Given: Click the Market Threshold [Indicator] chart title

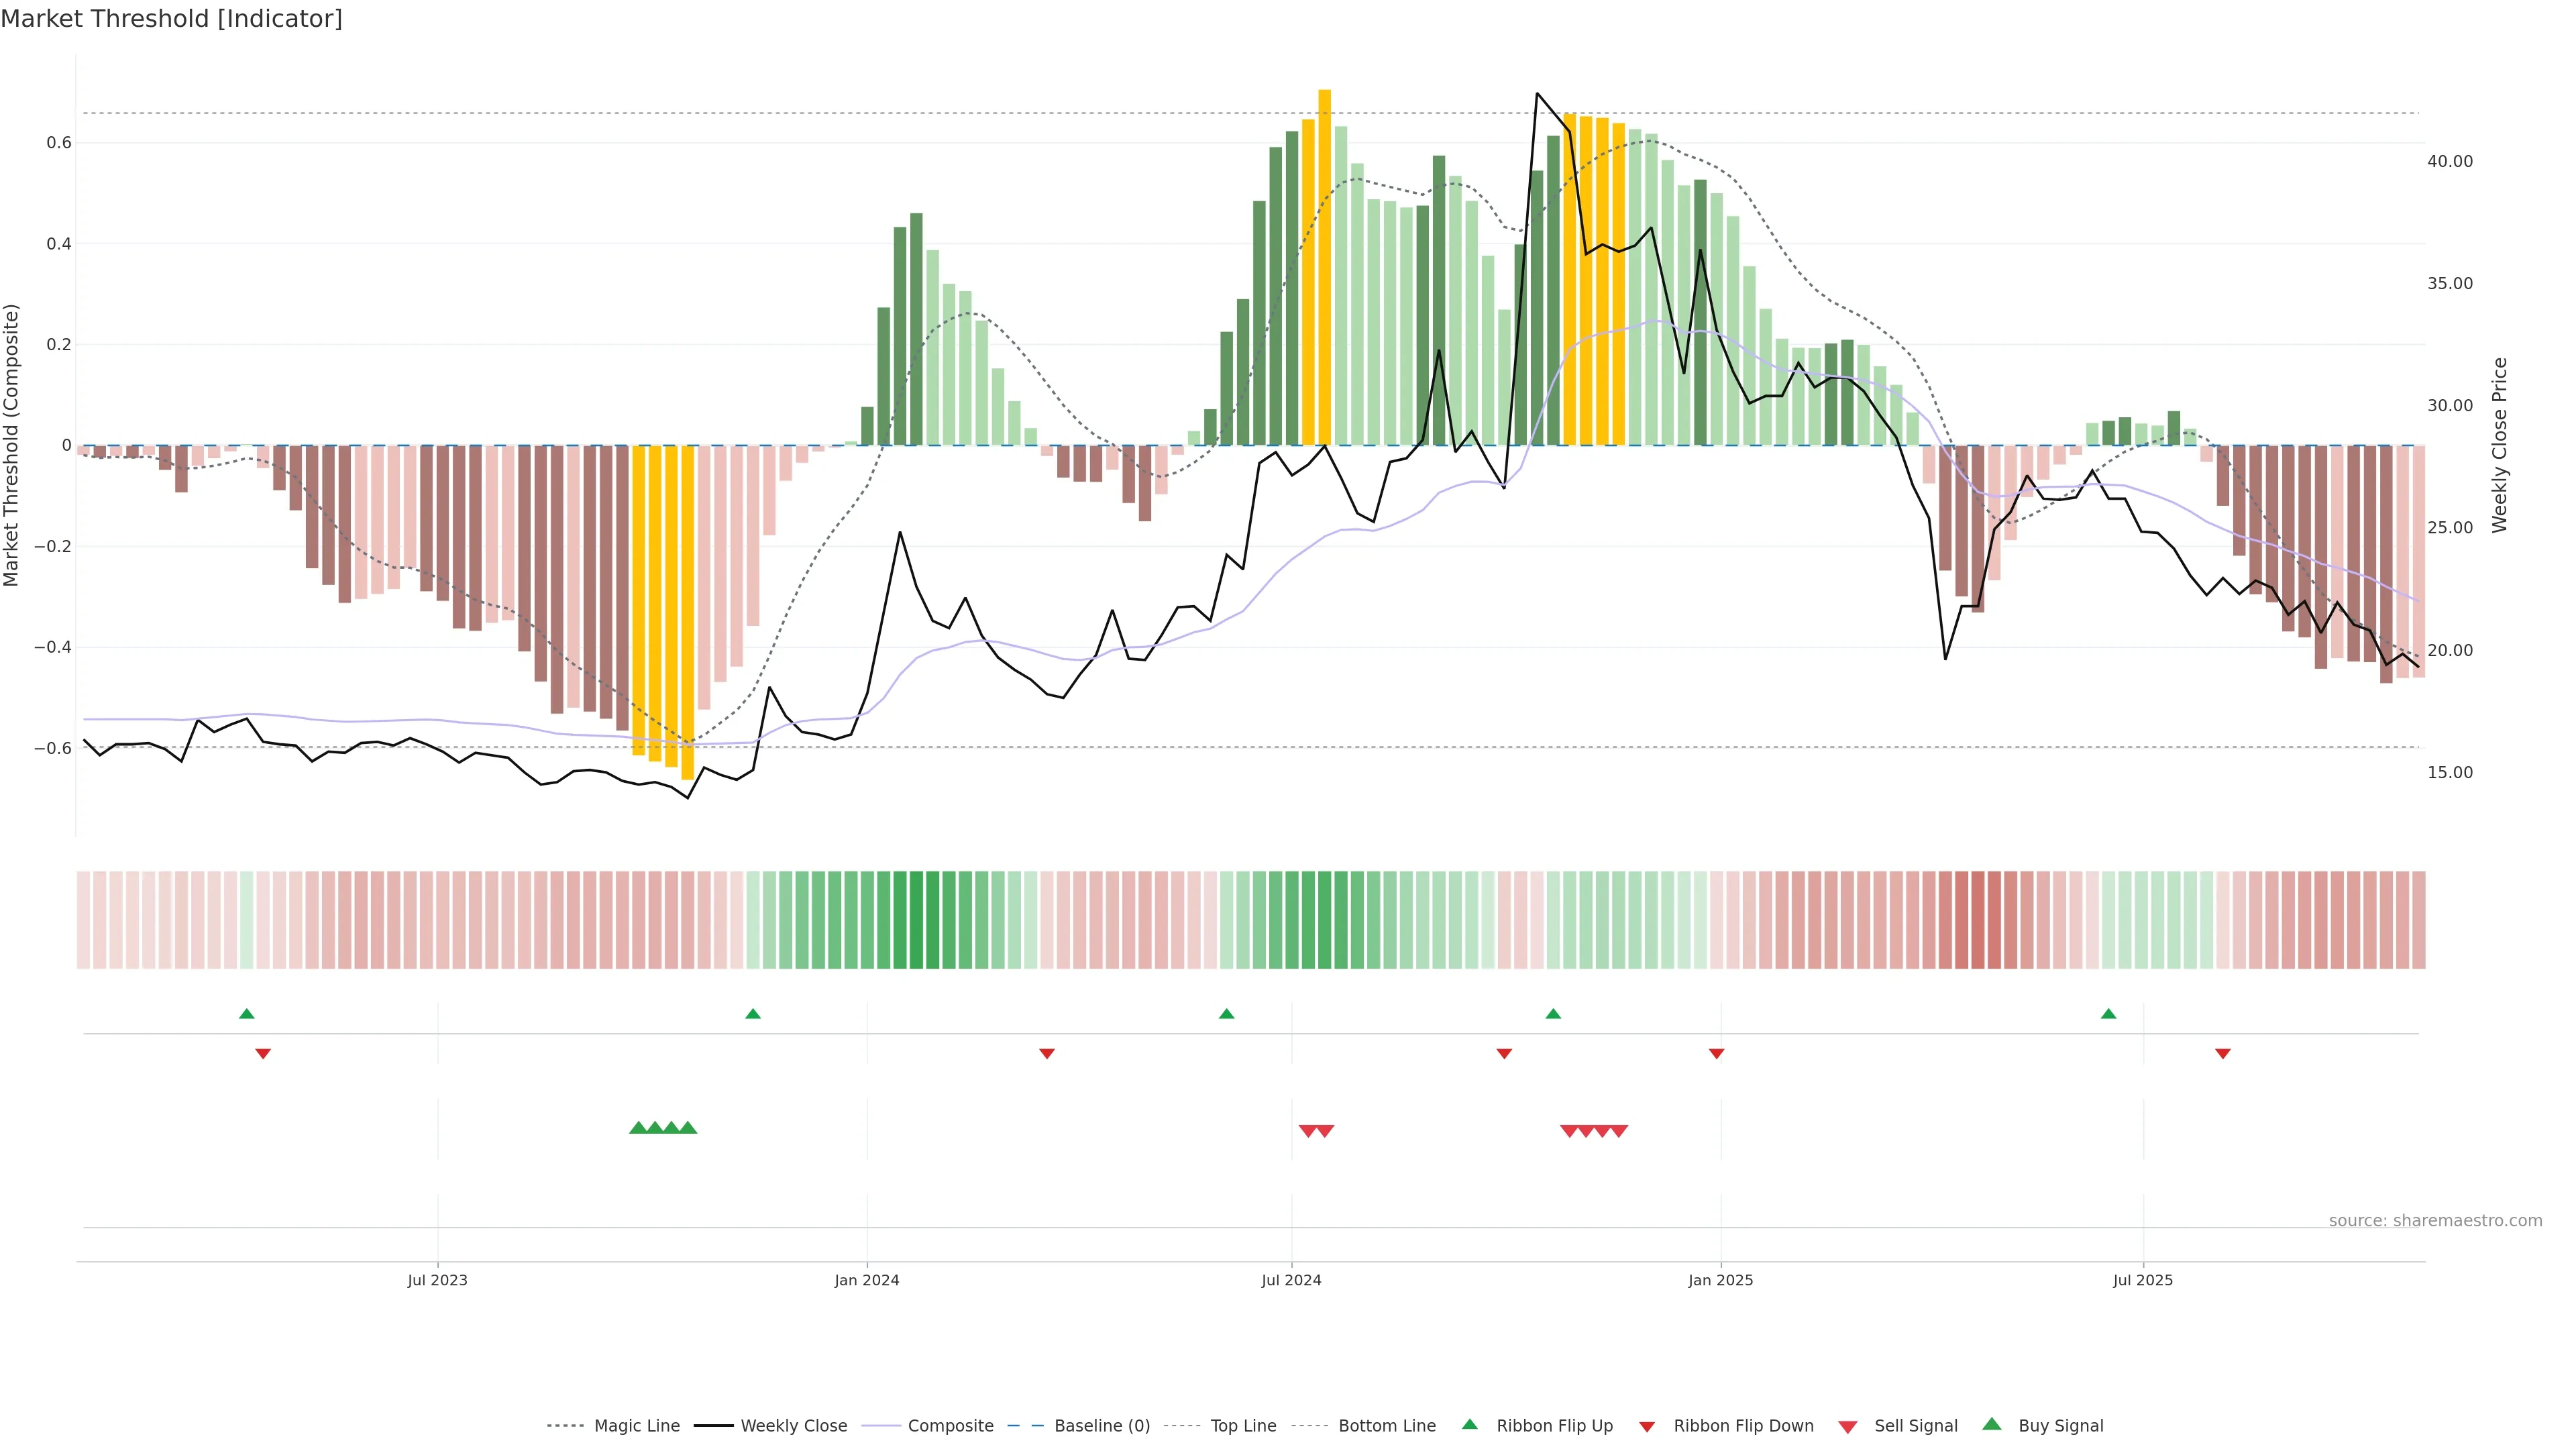Looking at the screenshot, I should [171, 19].
